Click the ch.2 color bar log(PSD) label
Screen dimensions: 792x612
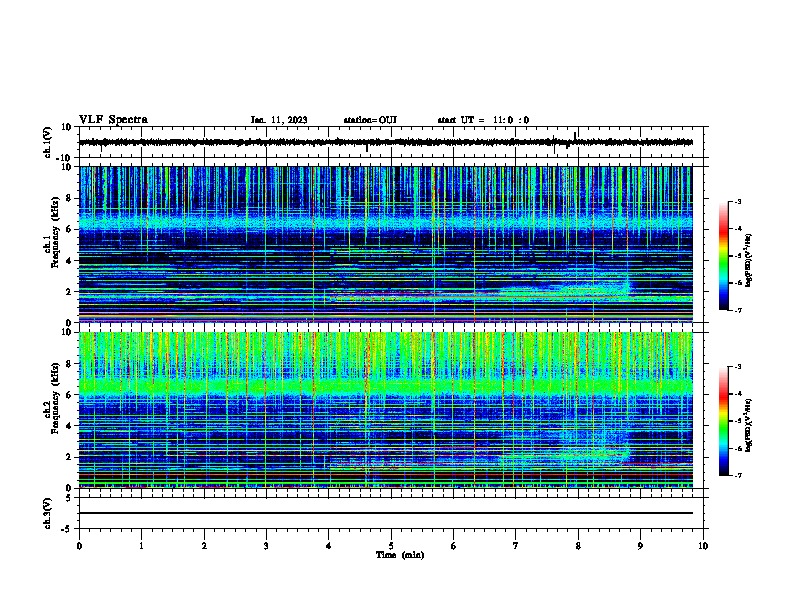[x=749, y=426]
